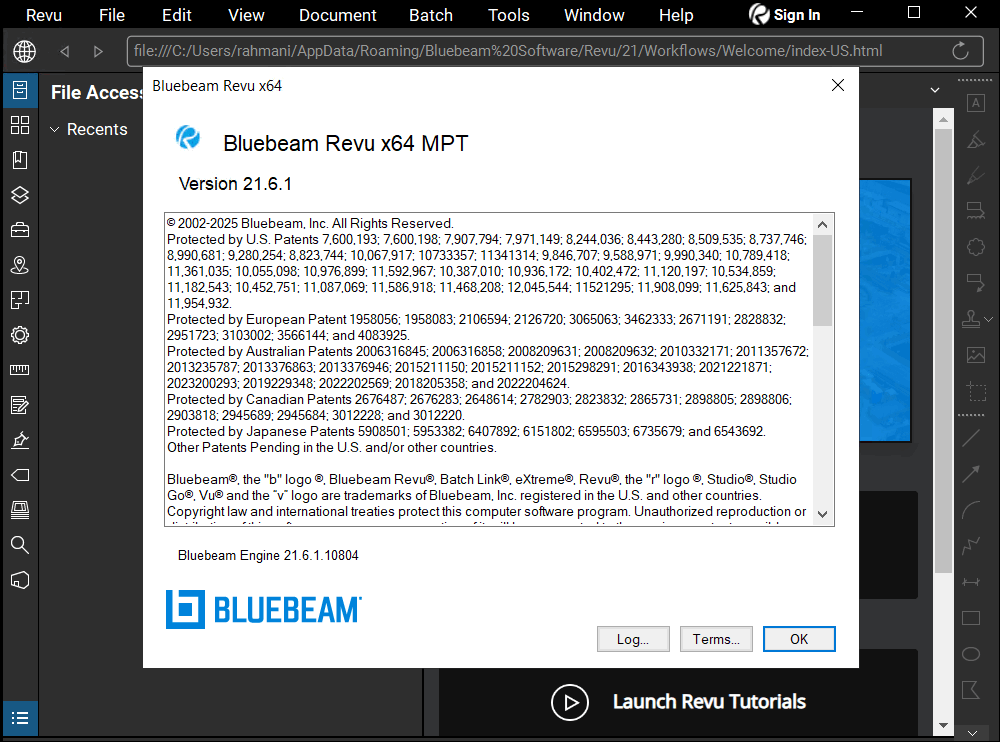1000x742 pixels.
Task: Expand more tools chevron at toolbar bottom
Action: click(972, 733)
